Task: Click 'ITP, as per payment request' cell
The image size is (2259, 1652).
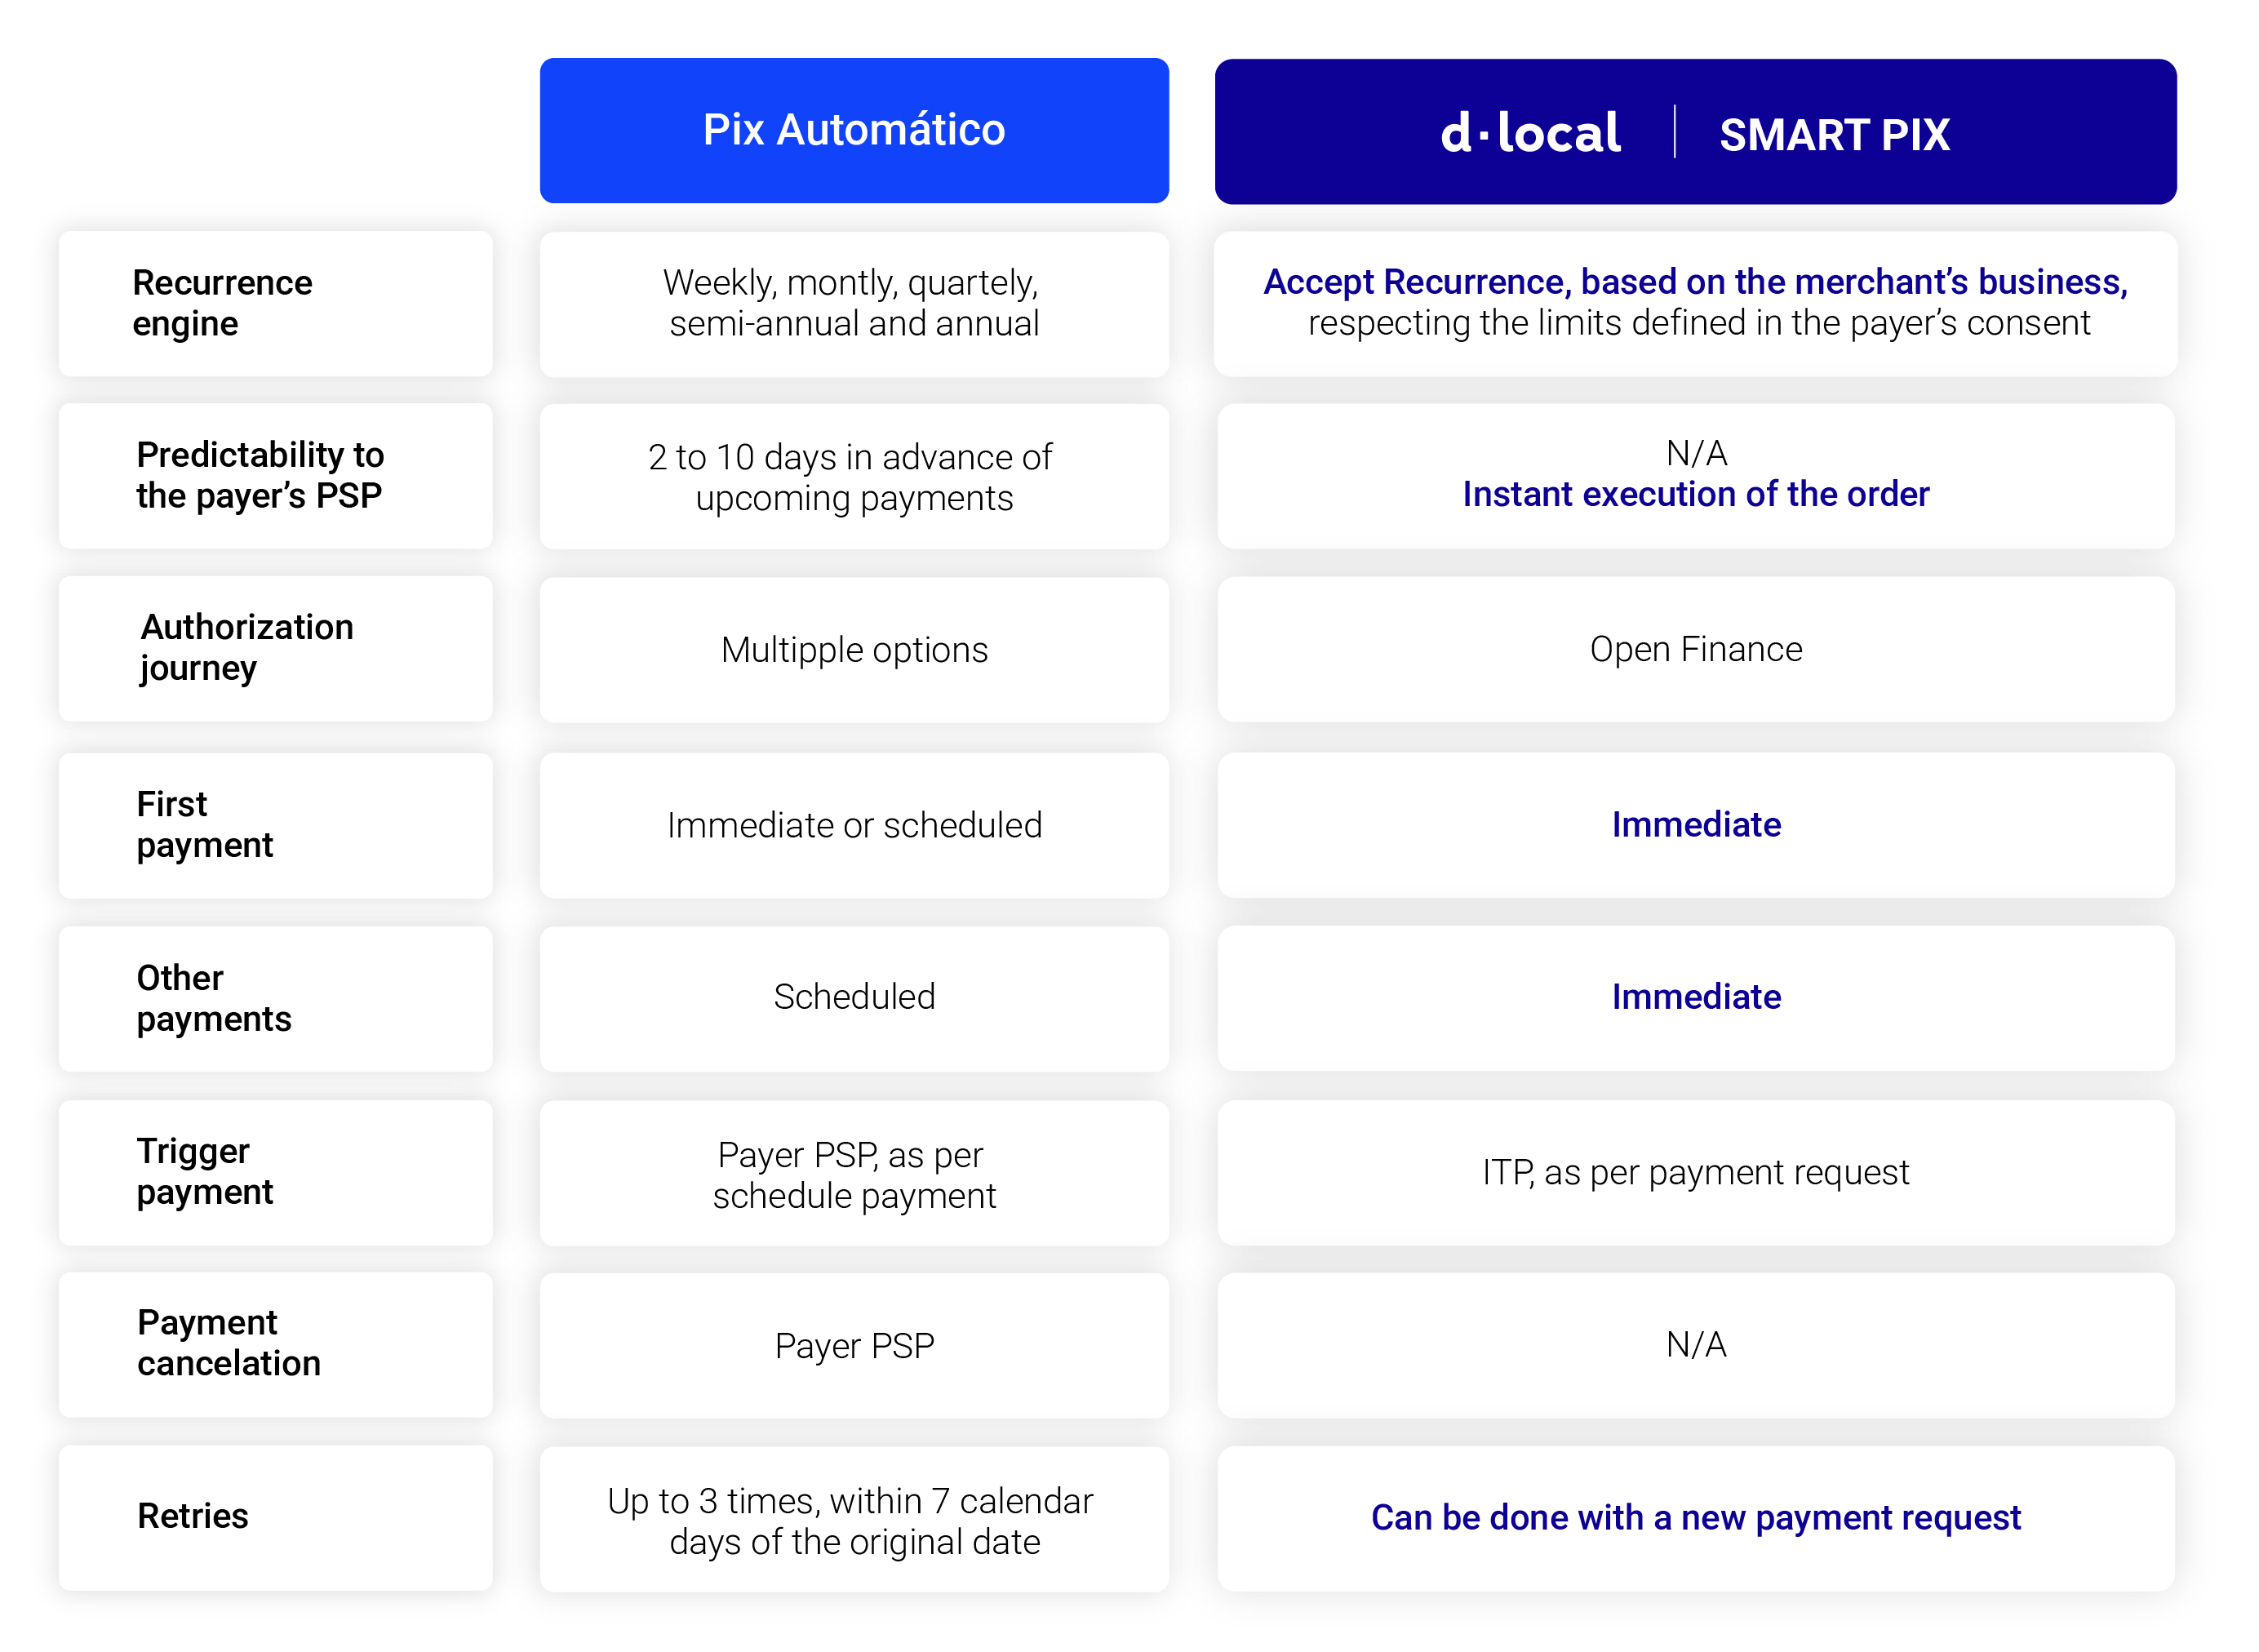Action: tap(1696, 1173)
